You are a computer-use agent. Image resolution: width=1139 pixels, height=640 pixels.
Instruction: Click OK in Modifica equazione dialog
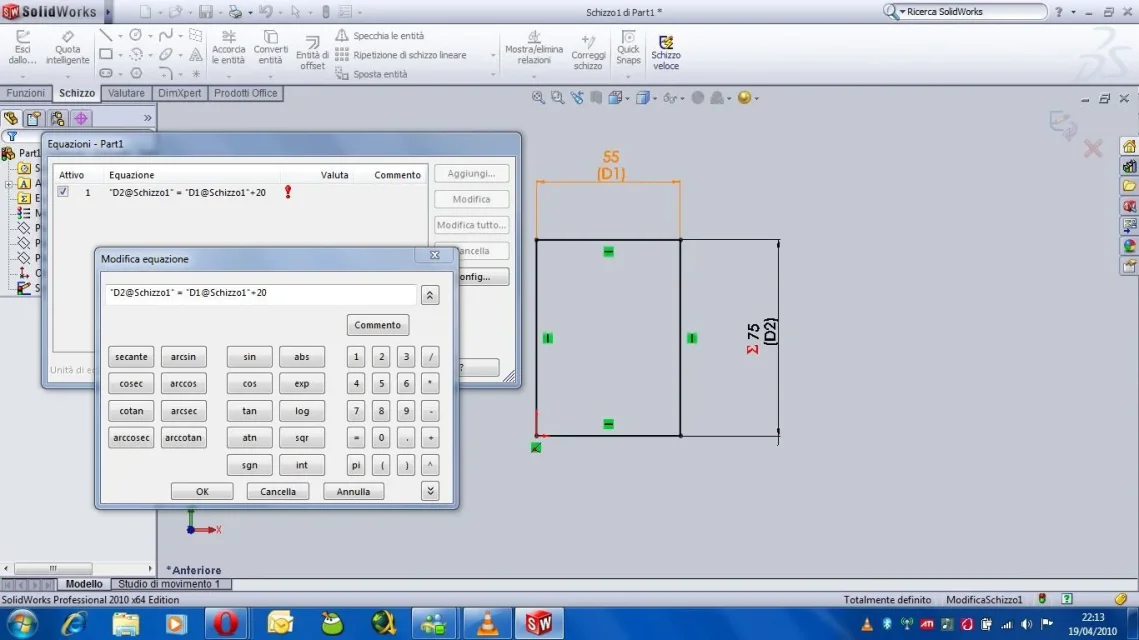pos(202,491)
